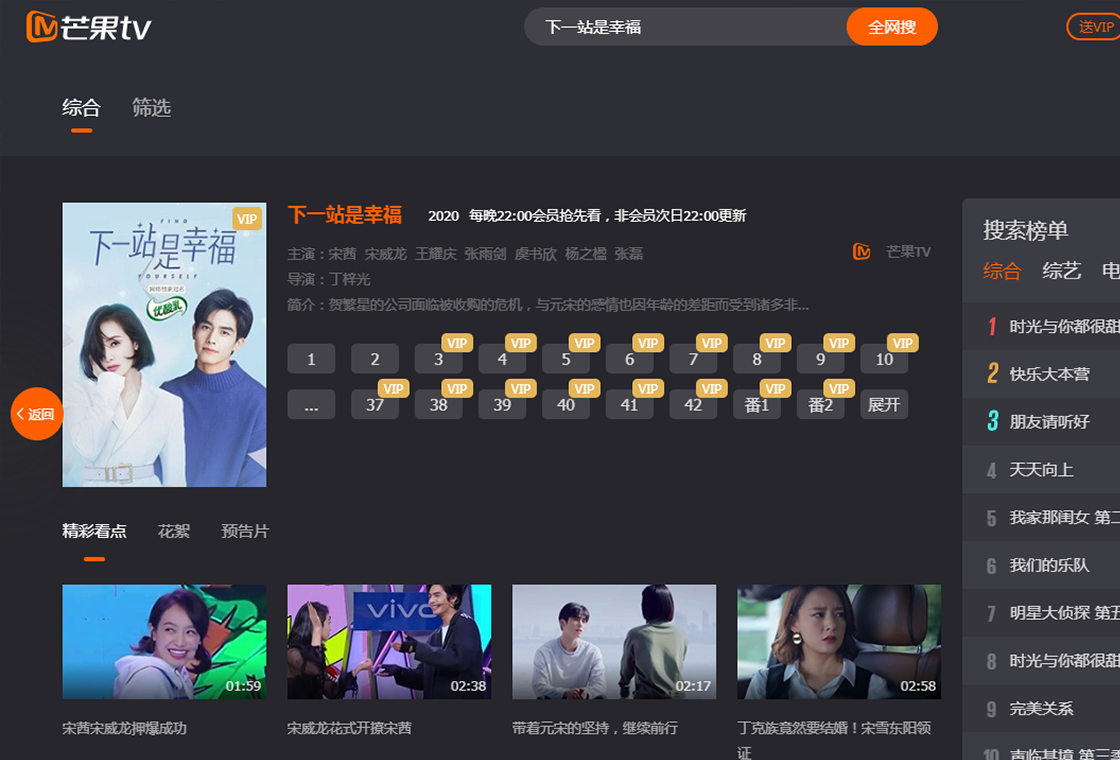Click the VIP tag above episode 番2
The height and width of the screenshot is (760, 1120).
(x=837, y=388)
